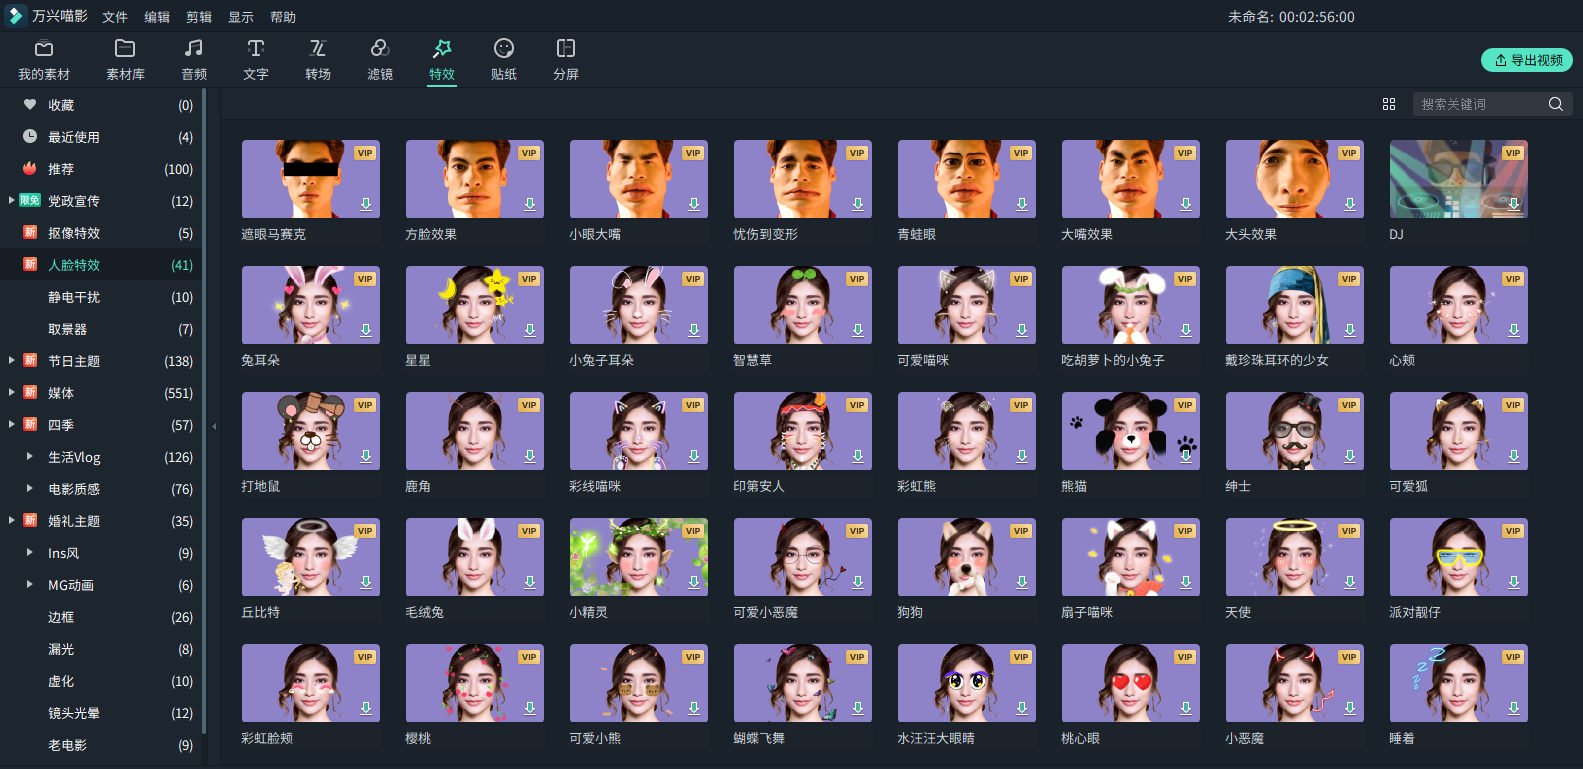
Task: Download the 兔耳朵 effect
Action: (x=366, y=330)
